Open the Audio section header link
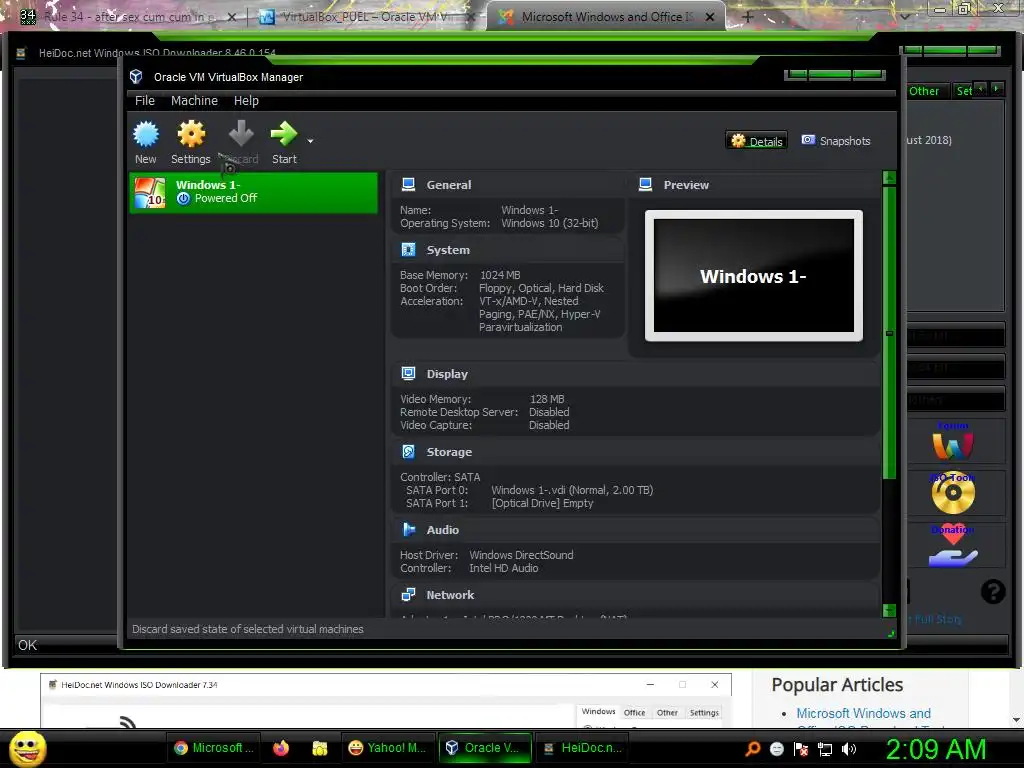This screenshot has height=768, width=1024. (x=442, y=530)
